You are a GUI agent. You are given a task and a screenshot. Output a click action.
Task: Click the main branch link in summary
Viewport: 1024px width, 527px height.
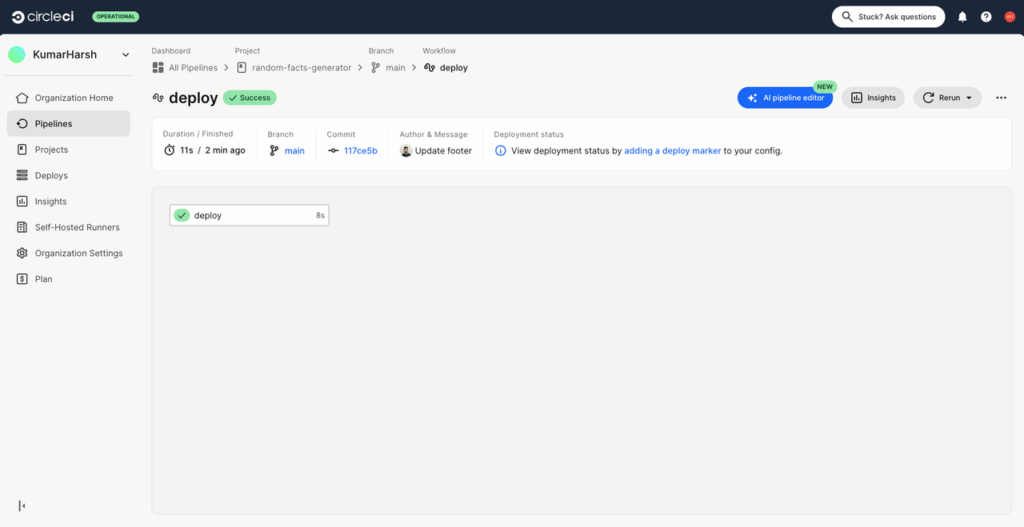coord(295,151)
